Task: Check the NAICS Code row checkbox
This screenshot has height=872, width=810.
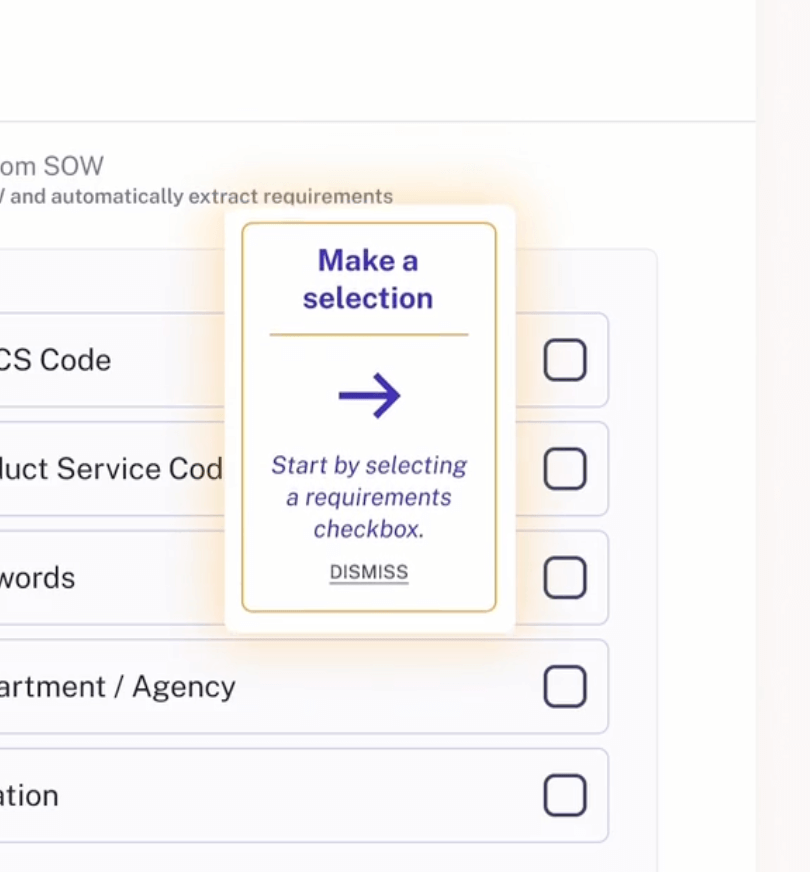Action: 565,360
